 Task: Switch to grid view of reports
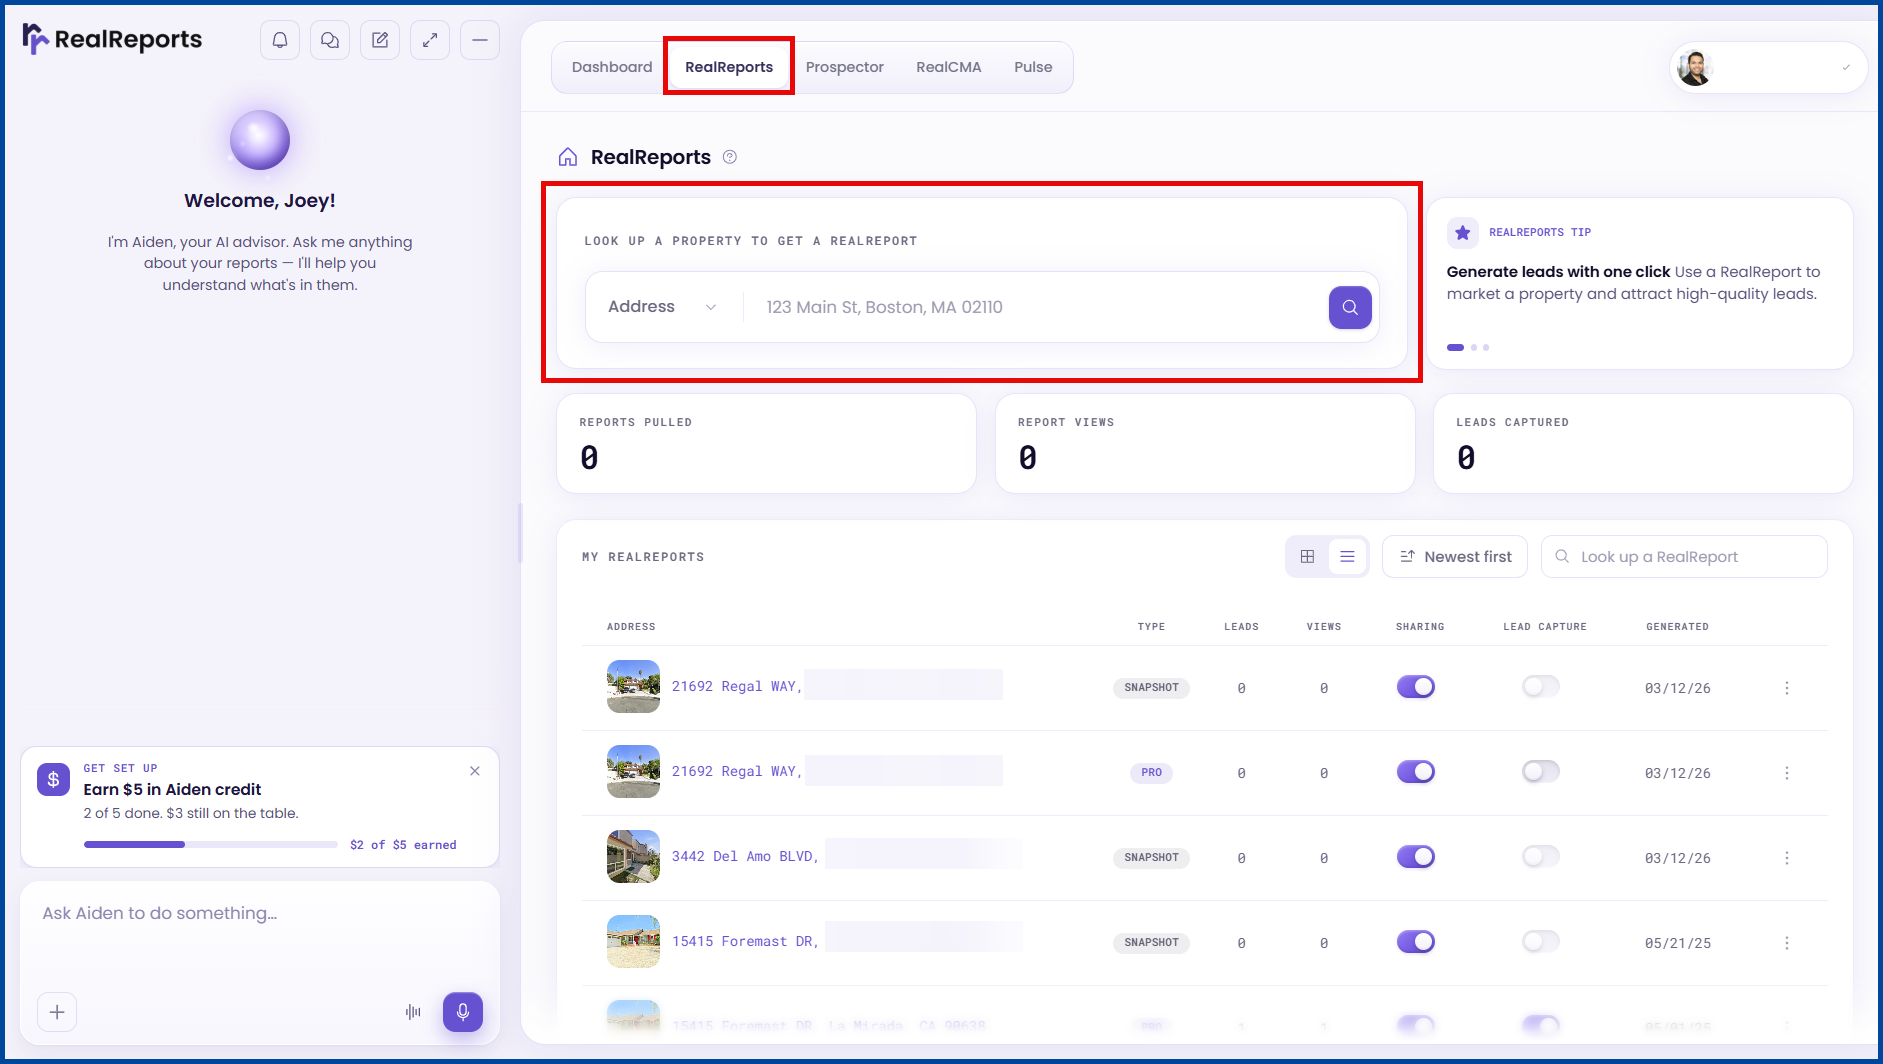click(x=1307, y=557)
